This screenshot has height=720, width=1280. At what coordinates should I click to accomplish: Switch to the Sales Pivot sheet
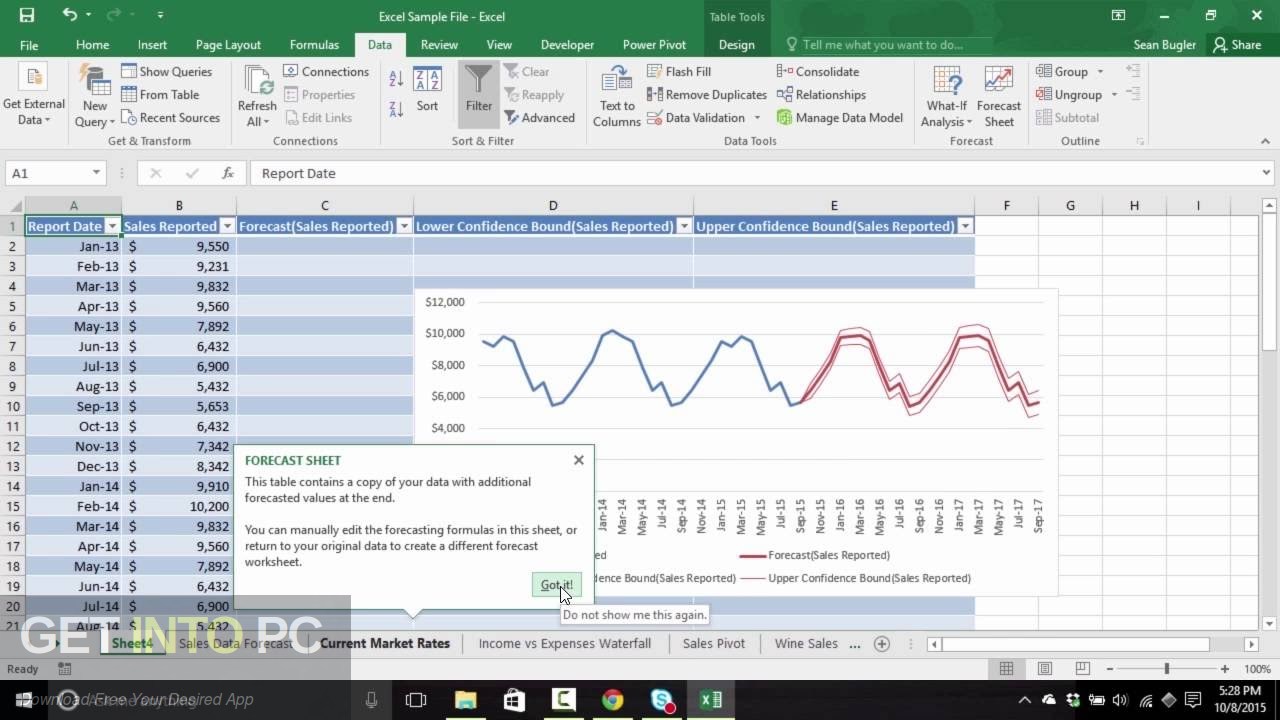[714, 643]
